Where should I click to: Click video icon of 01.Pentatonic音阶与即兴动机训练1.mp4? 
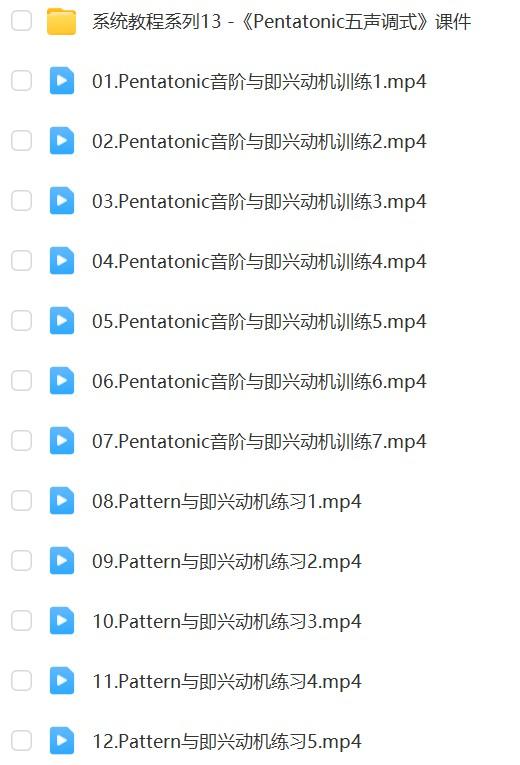coord(62,81)
